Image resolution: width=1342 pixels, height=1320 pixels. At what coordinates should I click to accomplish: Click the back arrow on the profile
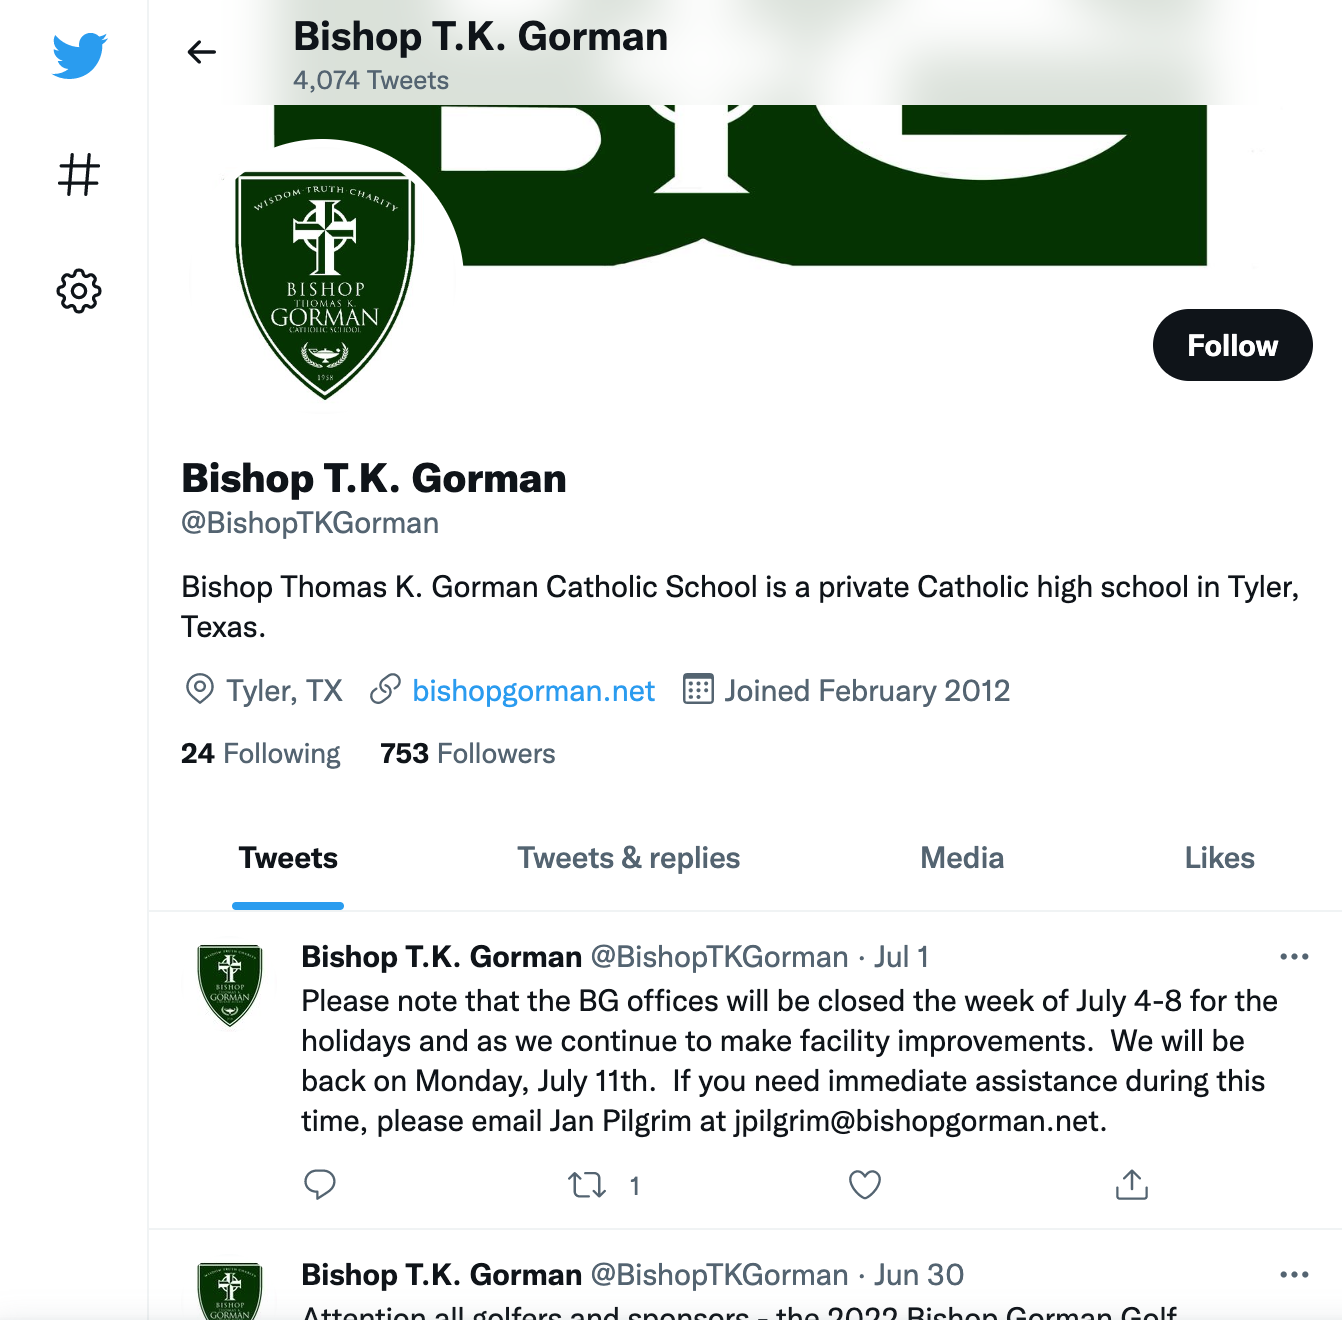tap(202, 52)
